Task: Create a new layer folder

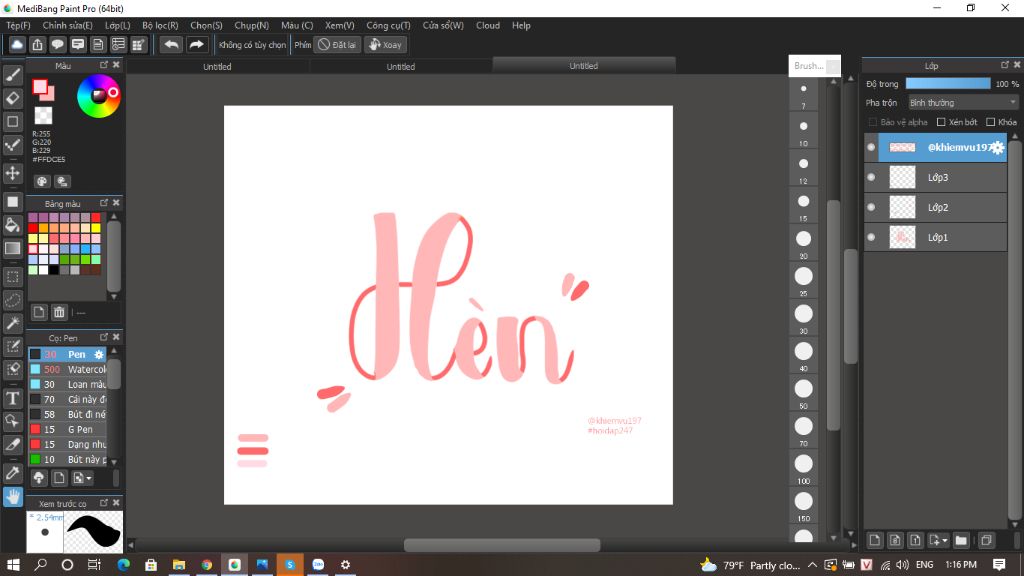Action: coord(961,540)
